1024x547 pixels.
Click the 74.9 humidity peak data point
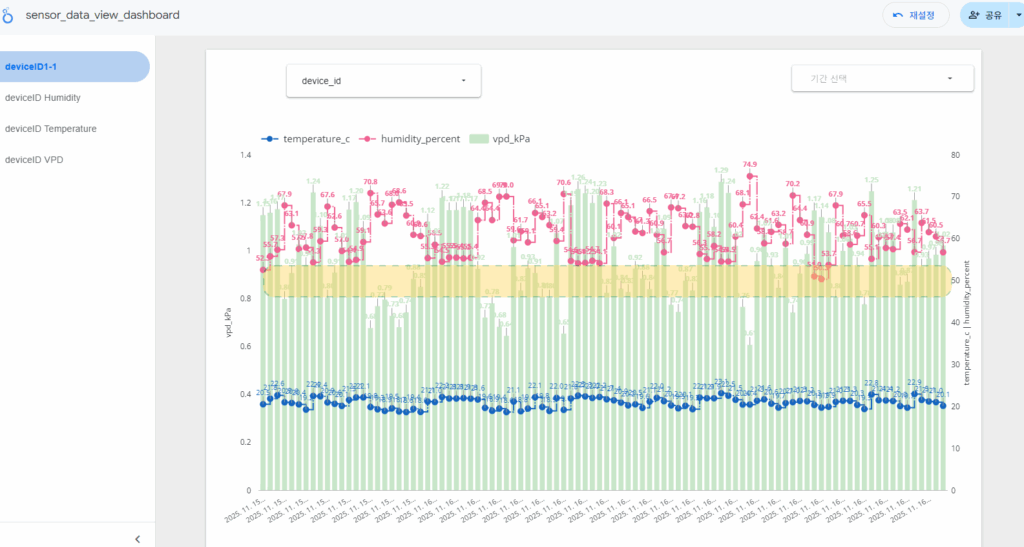pos(750,177)
